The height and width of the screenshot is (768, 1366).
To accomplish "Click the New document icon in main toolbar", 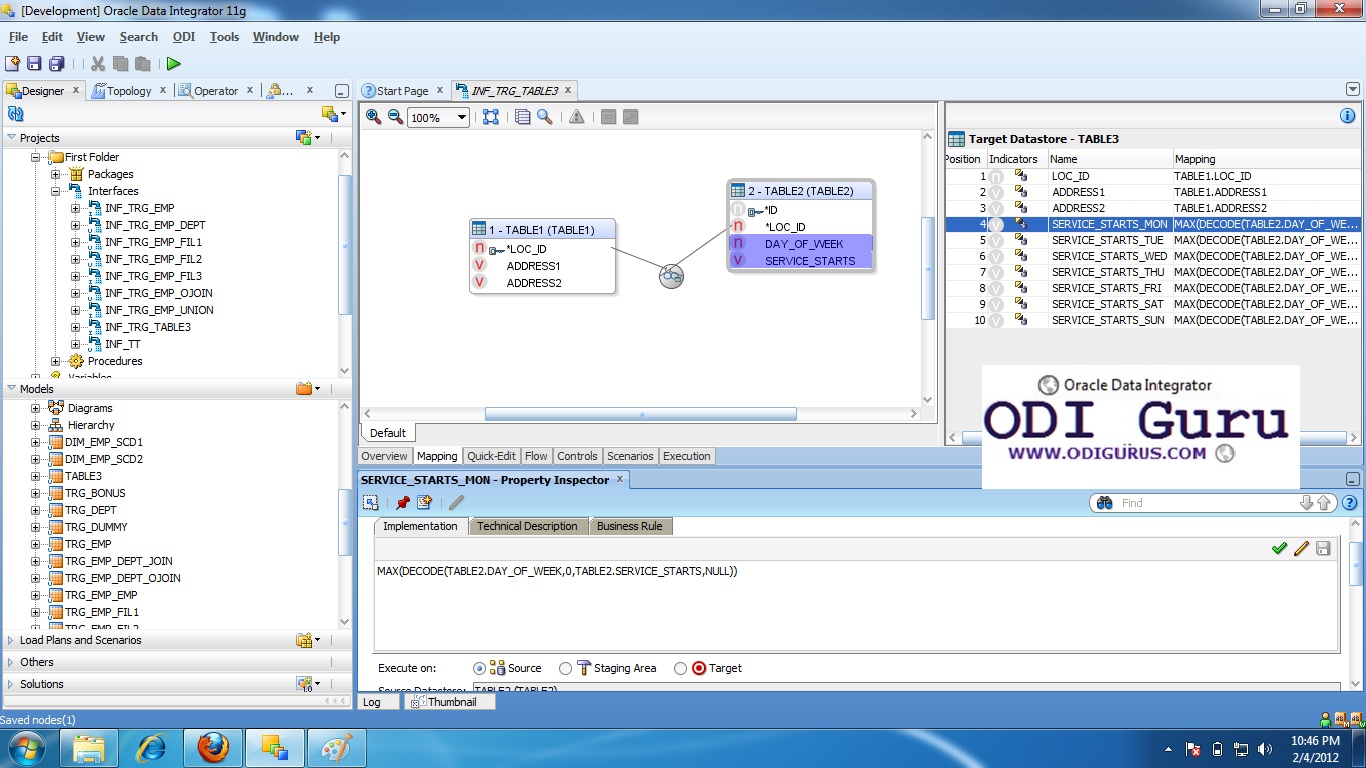I will pyautogui.click(x=13, y=63).
